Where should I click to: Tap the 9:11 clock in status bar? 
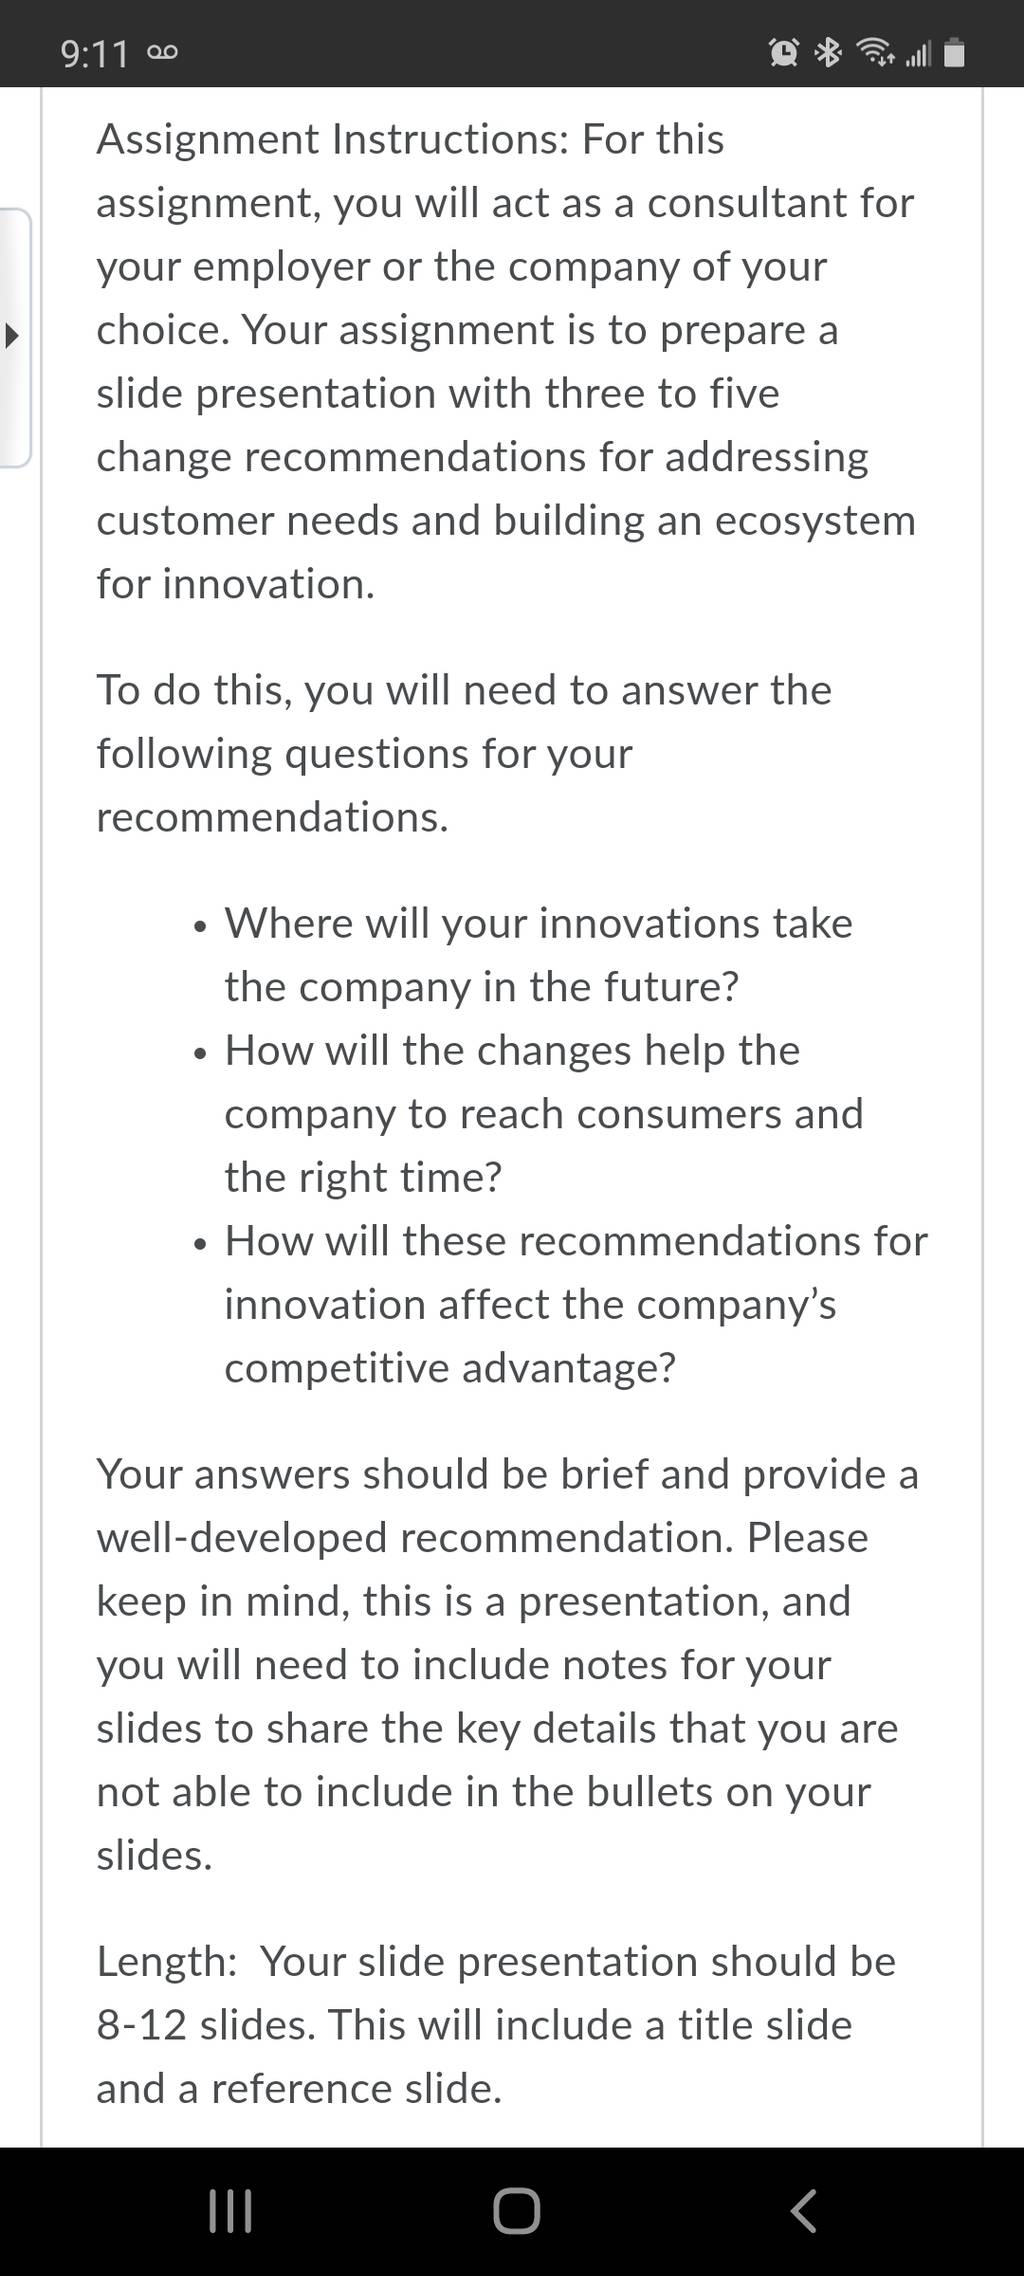(x=94, y=54)
